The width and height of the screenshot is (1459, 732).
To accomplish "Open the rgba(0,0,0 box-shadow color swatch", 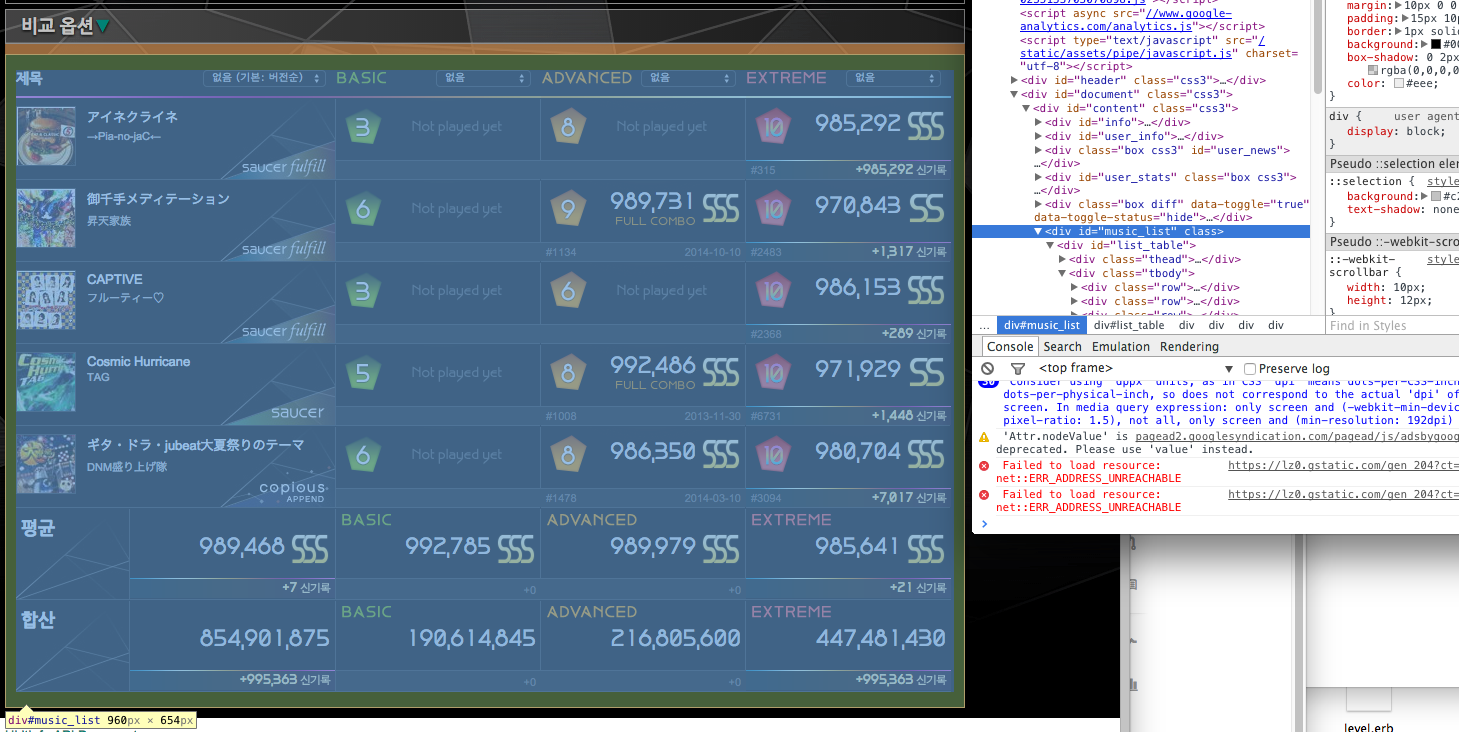I will click(1373, 70).
